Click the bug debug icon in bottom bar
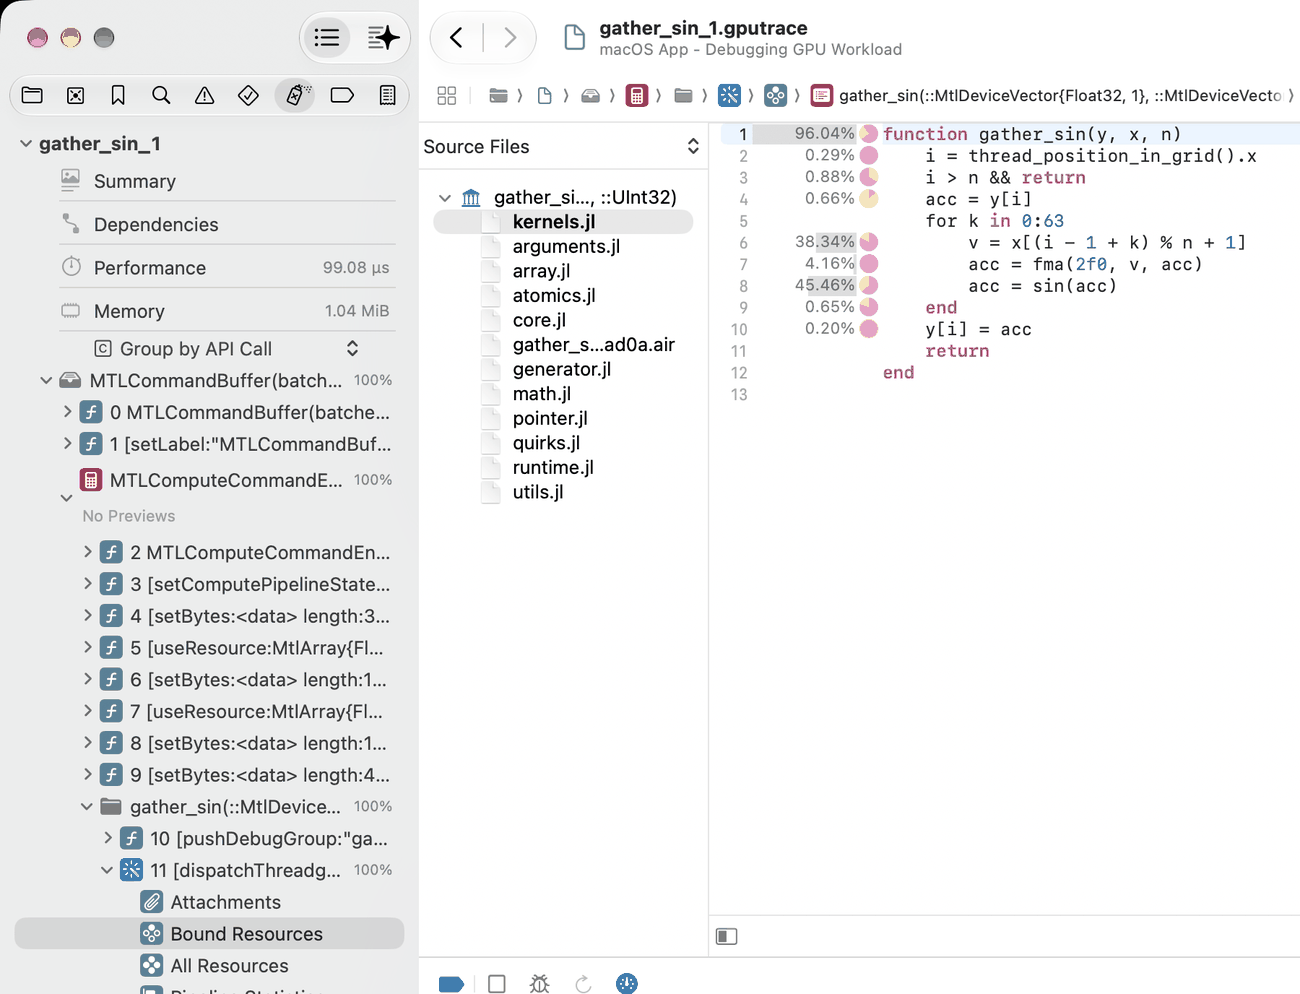The width and height of the screenshot is (1300, 994). coord(539,984)
